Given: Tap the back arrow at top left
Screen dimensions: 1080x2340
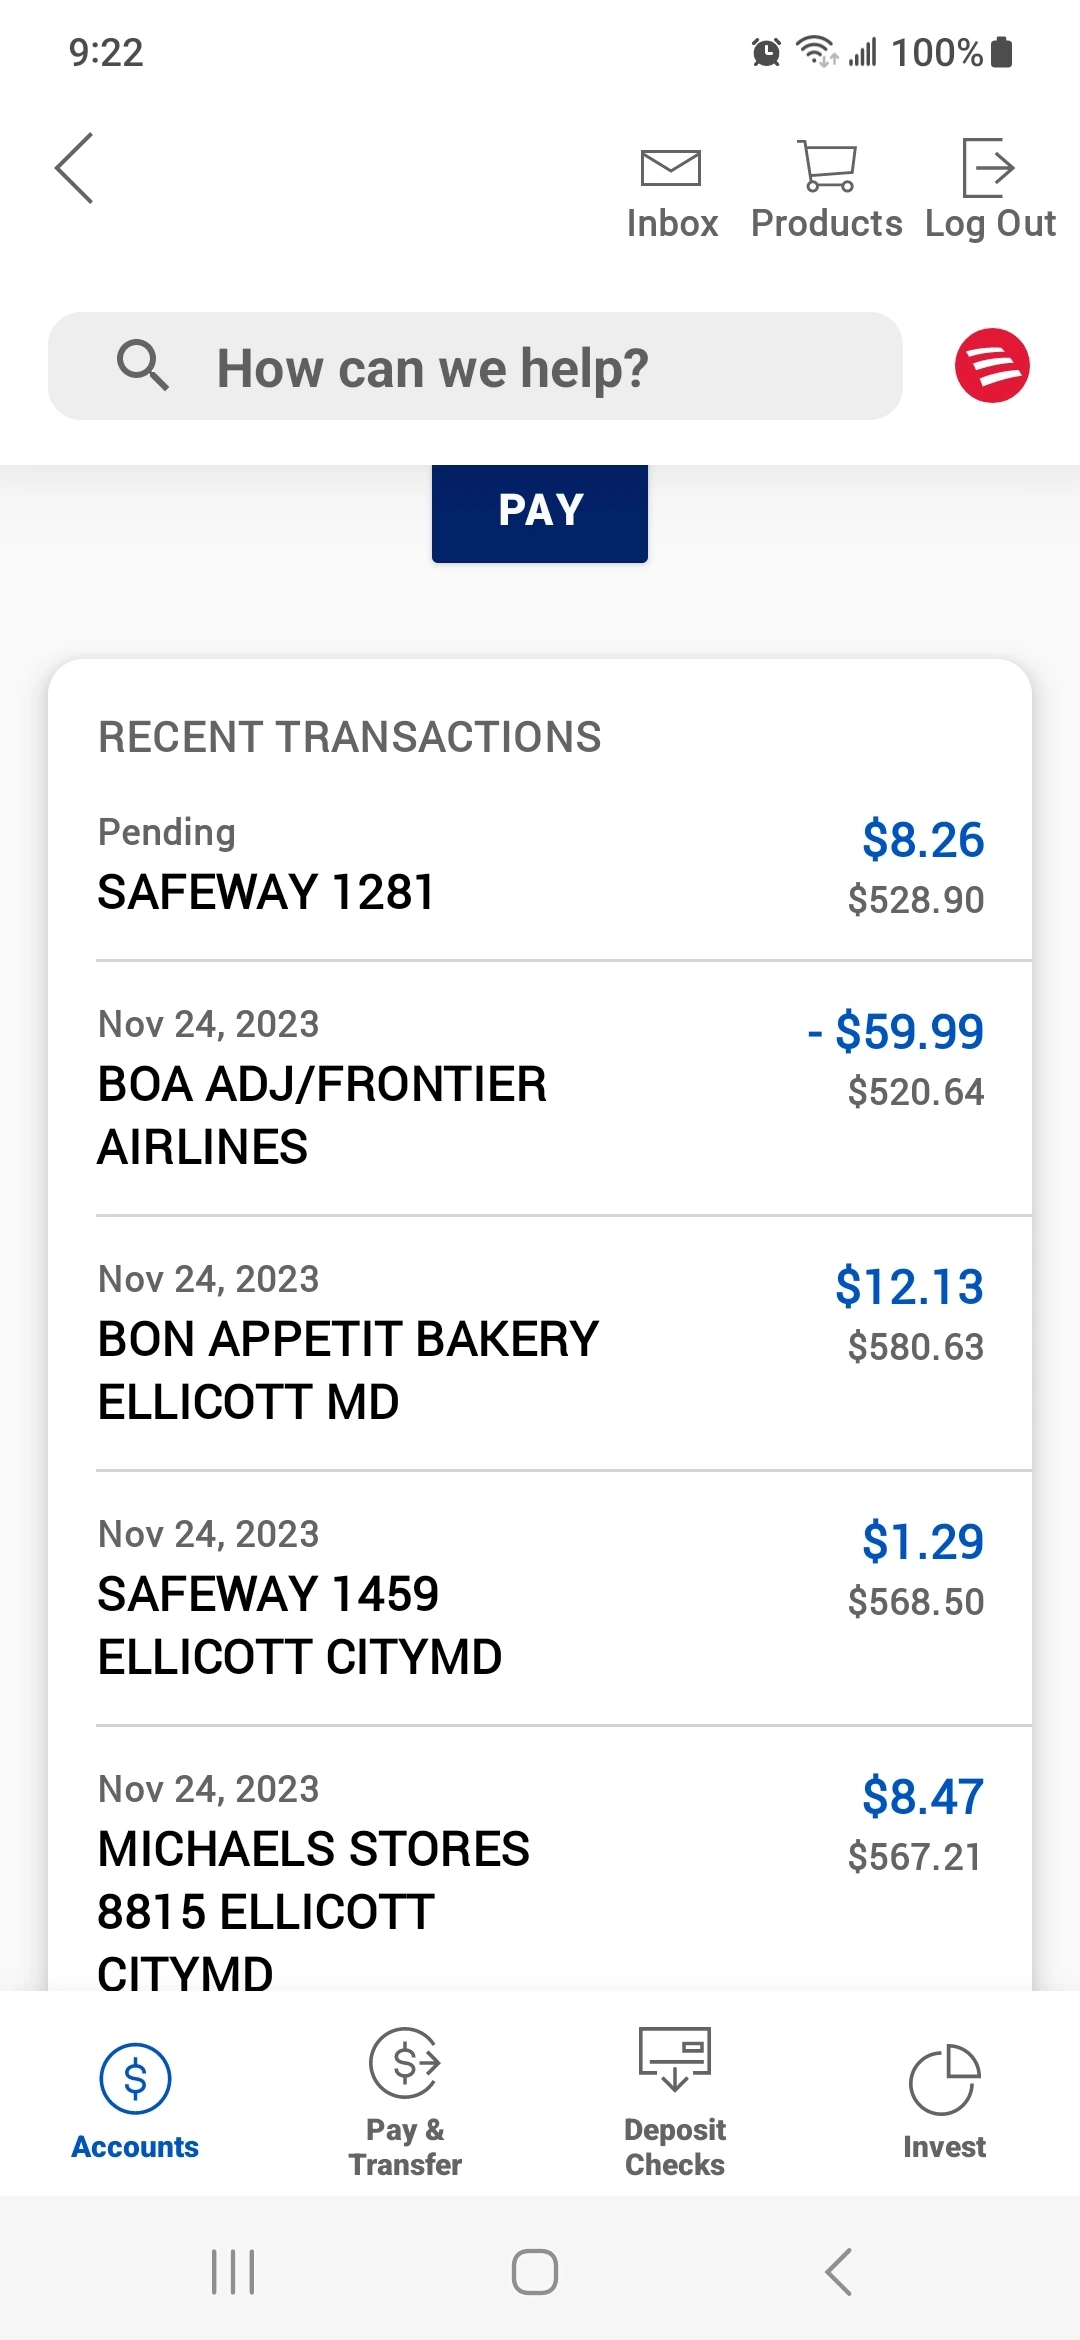Looking at the screenshot, I should (75, 168).
